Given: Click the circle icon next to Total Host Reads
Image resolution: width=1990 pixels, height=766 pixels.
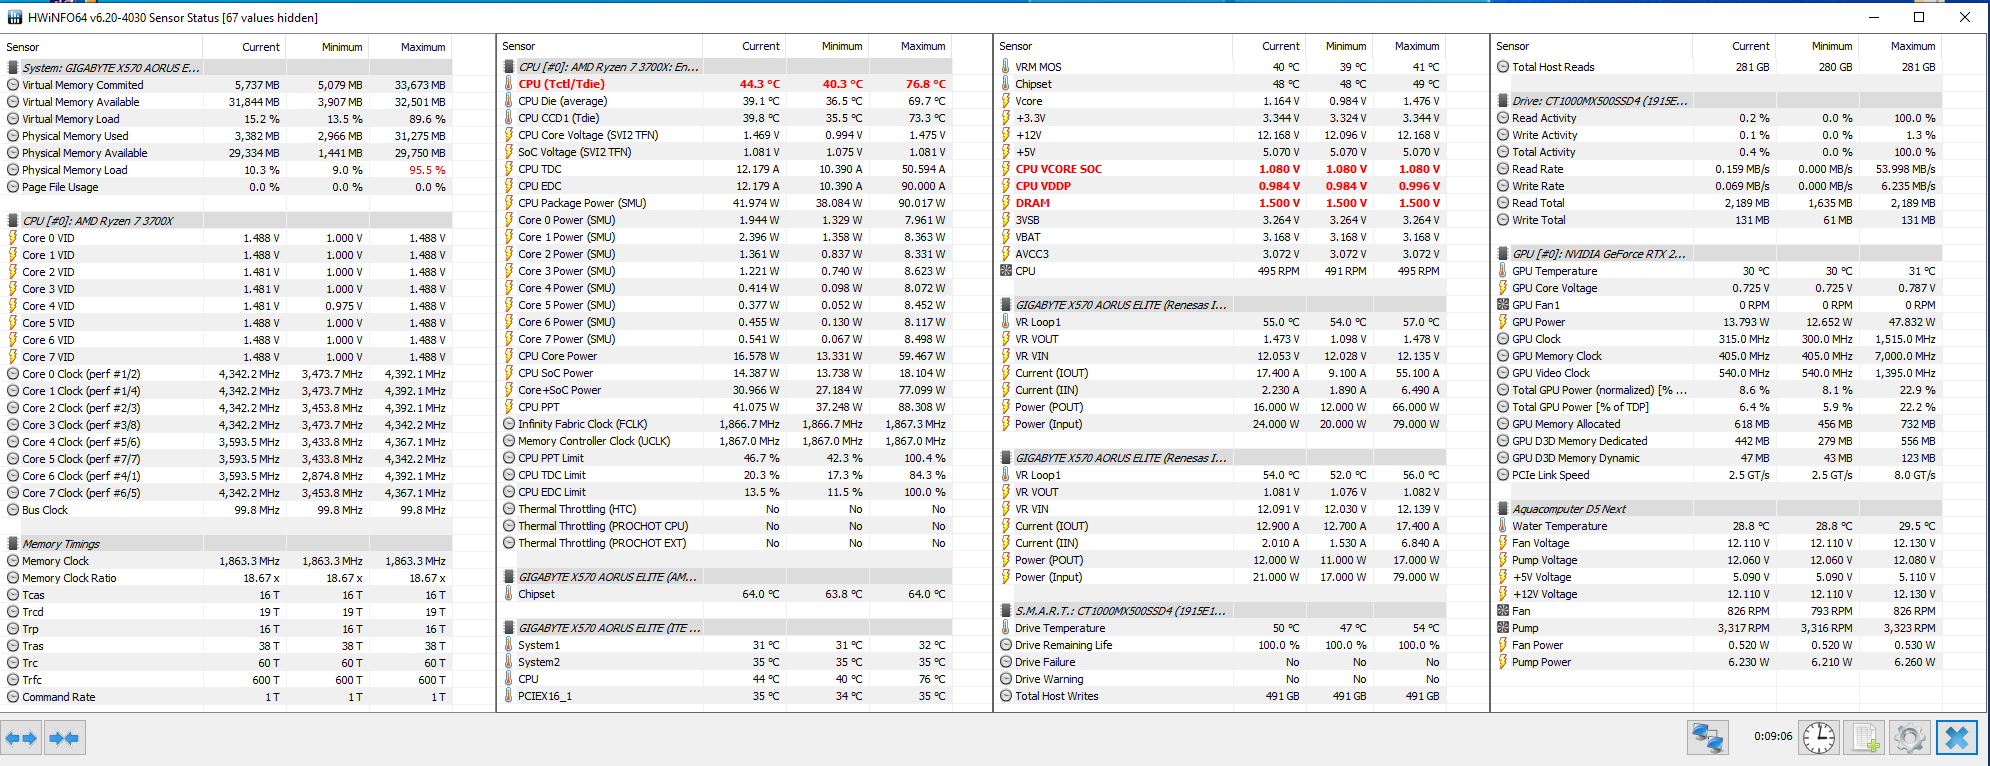Looking at the screenshot, I should (x=1503, y=67).
